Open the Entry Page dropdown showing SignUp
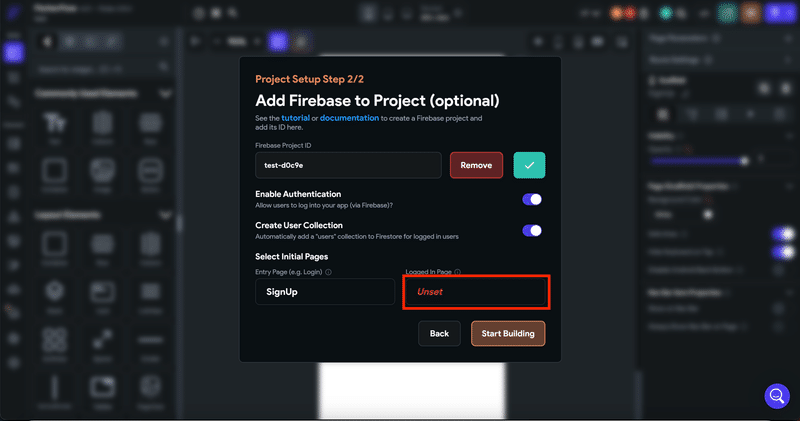The width and height of the screenshot is (800, 421). (325, 292)
